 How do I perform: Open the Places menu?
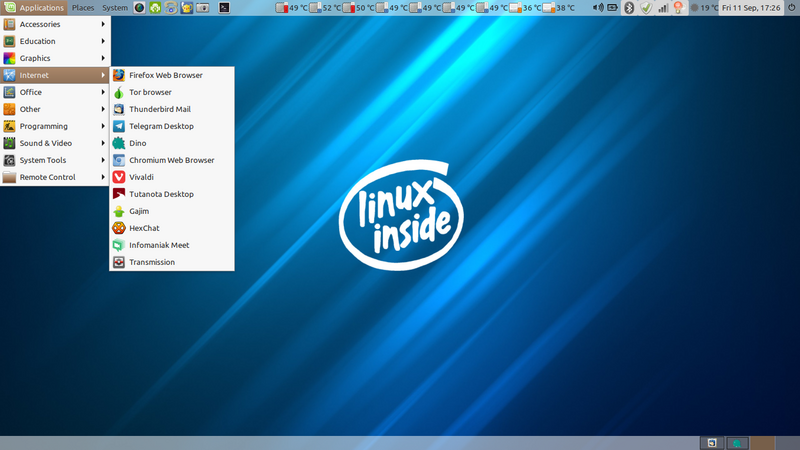point(83,8)
